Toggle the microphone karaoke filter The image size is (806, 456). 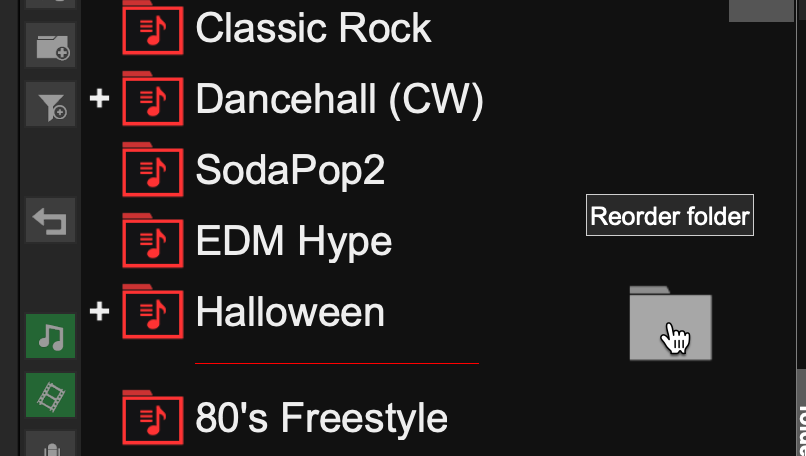50,444
